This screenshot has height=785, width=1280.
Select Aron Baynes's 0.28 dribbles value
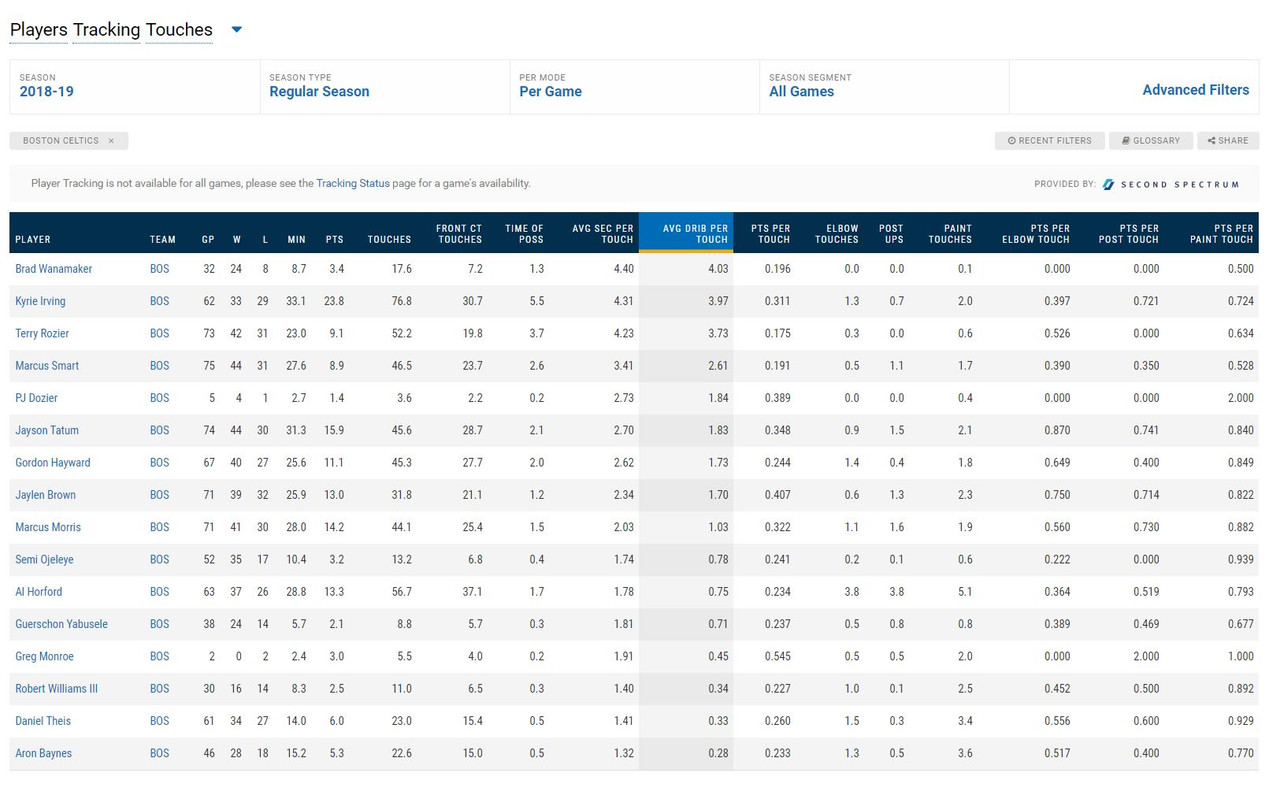[x=718, y=754]
